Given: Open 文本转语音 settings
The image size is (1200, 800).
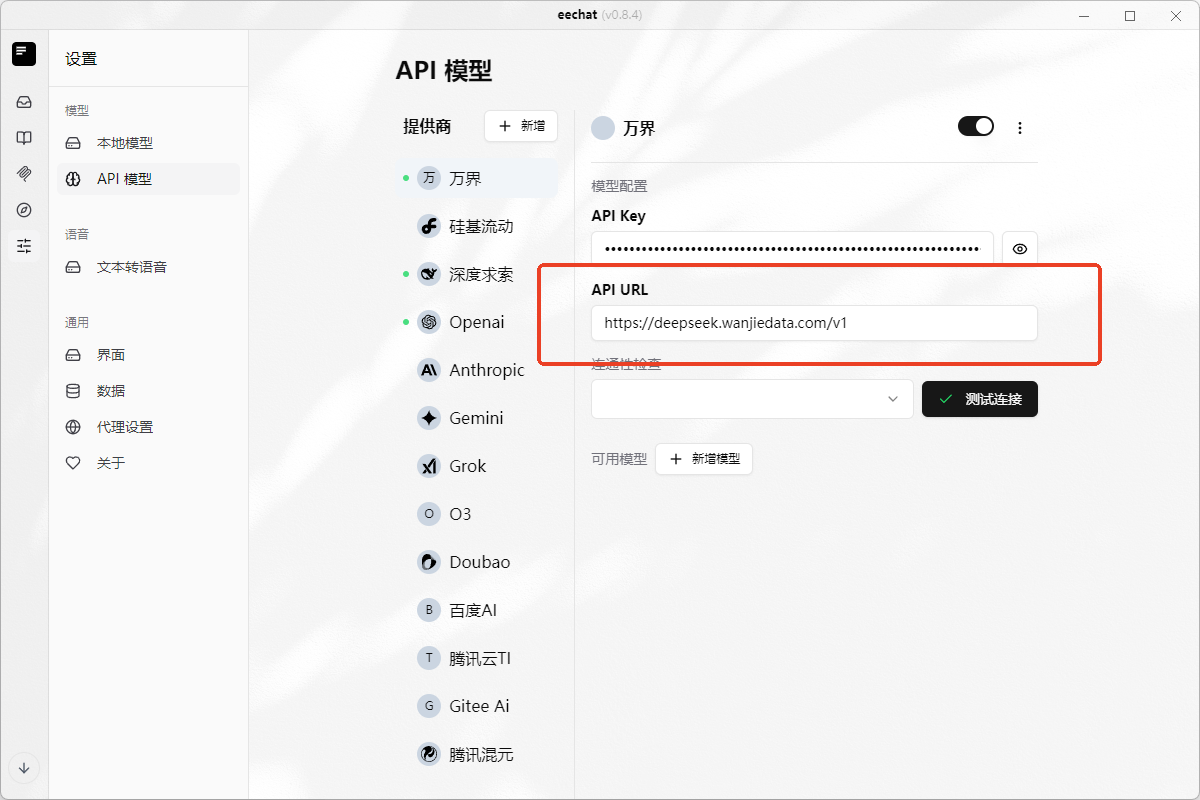Looking at the screenshot, I should click(148, 267).
